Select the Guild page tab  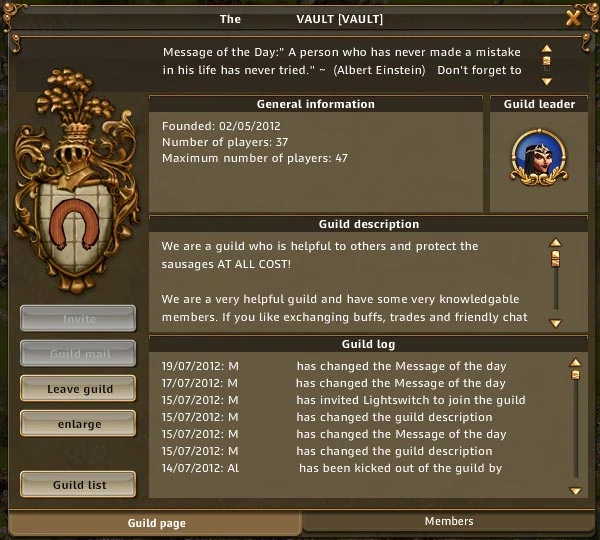tap(156, 523)
